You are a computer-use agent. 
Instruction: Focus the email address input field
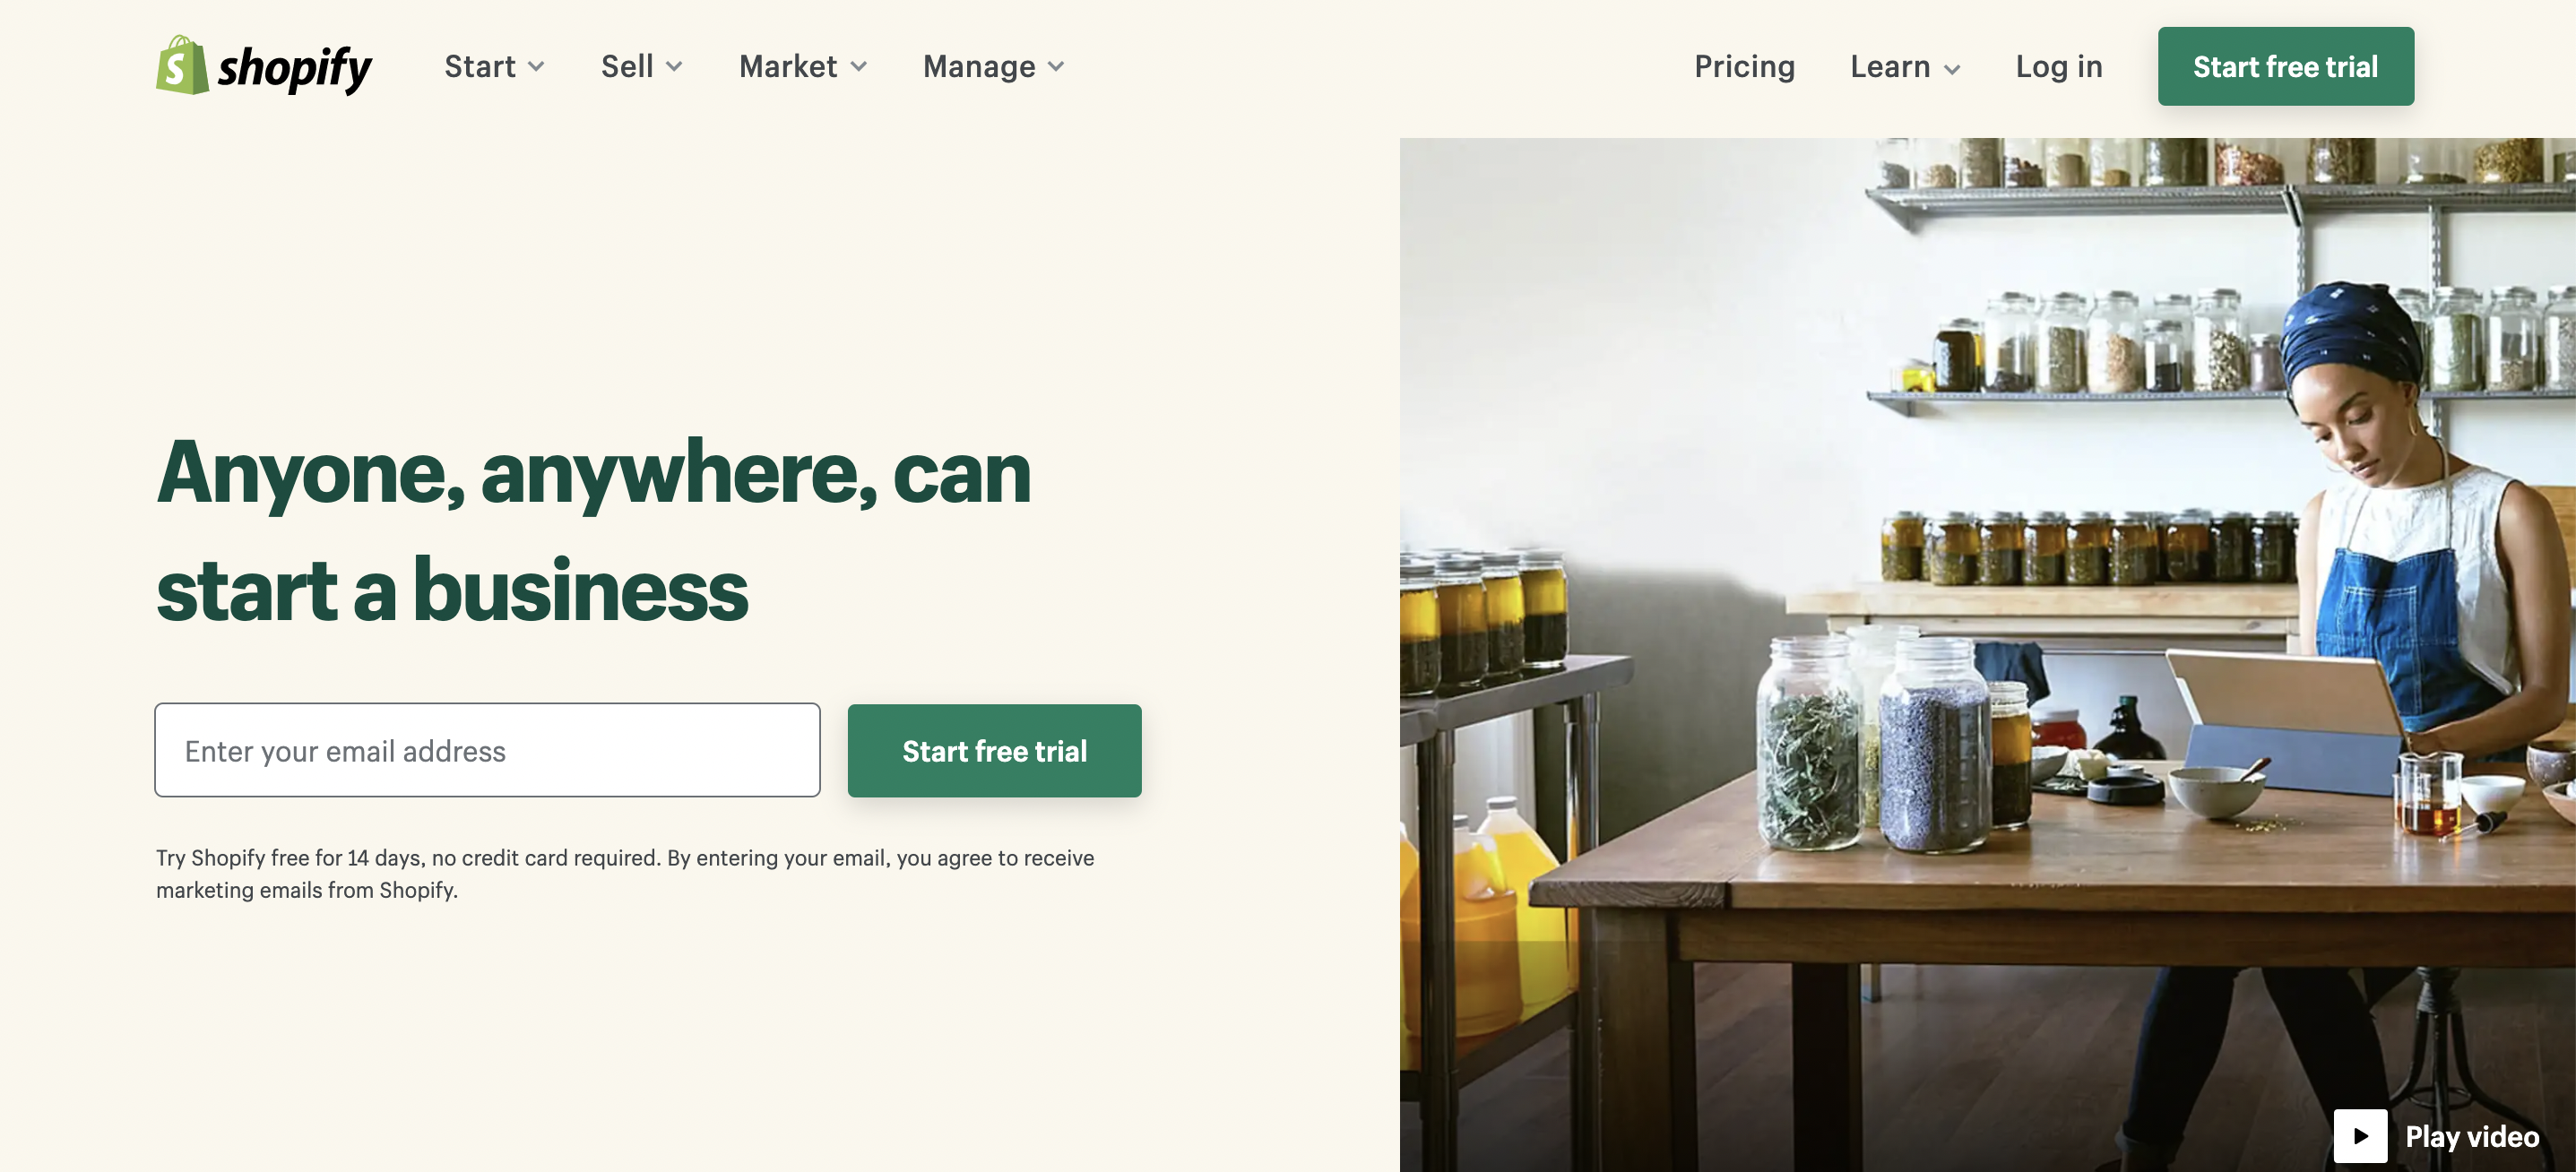(x=487, y=750)
